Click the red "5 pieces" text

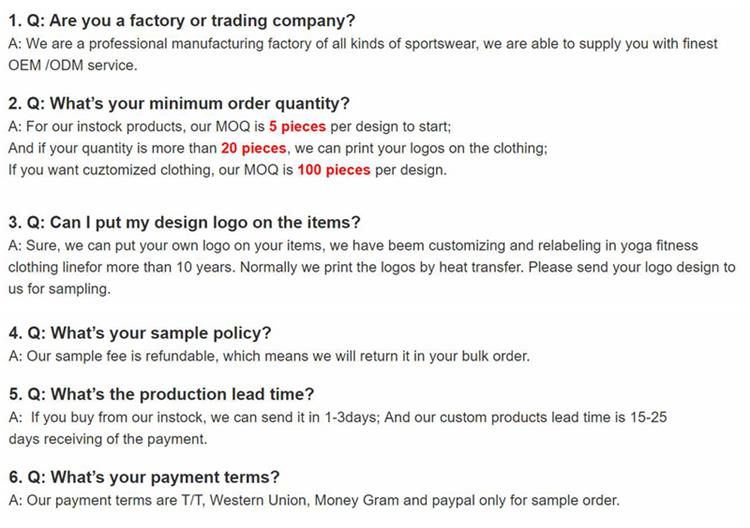pyautogui.click(x=298, y=126)
